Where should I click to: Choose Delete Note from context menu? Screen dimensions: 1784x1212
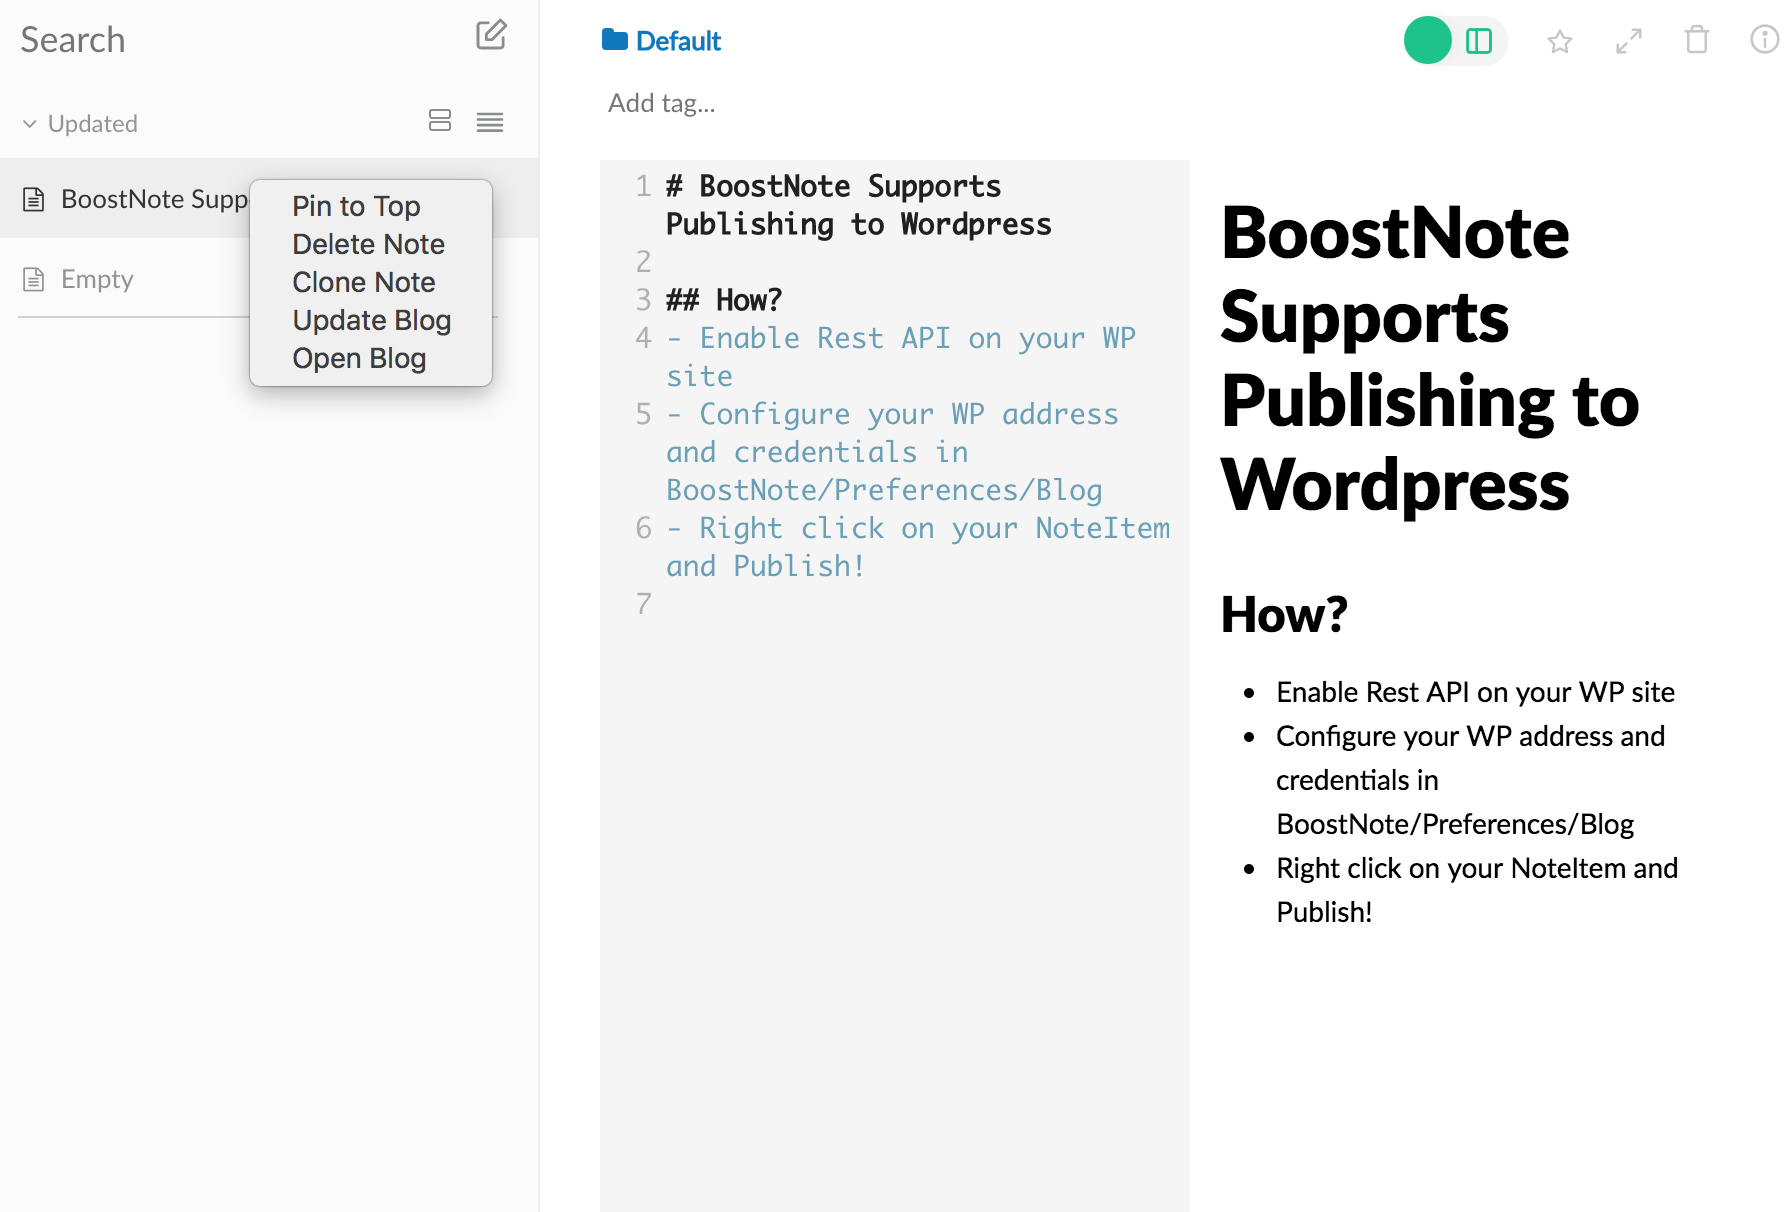[x=368, y=244]
